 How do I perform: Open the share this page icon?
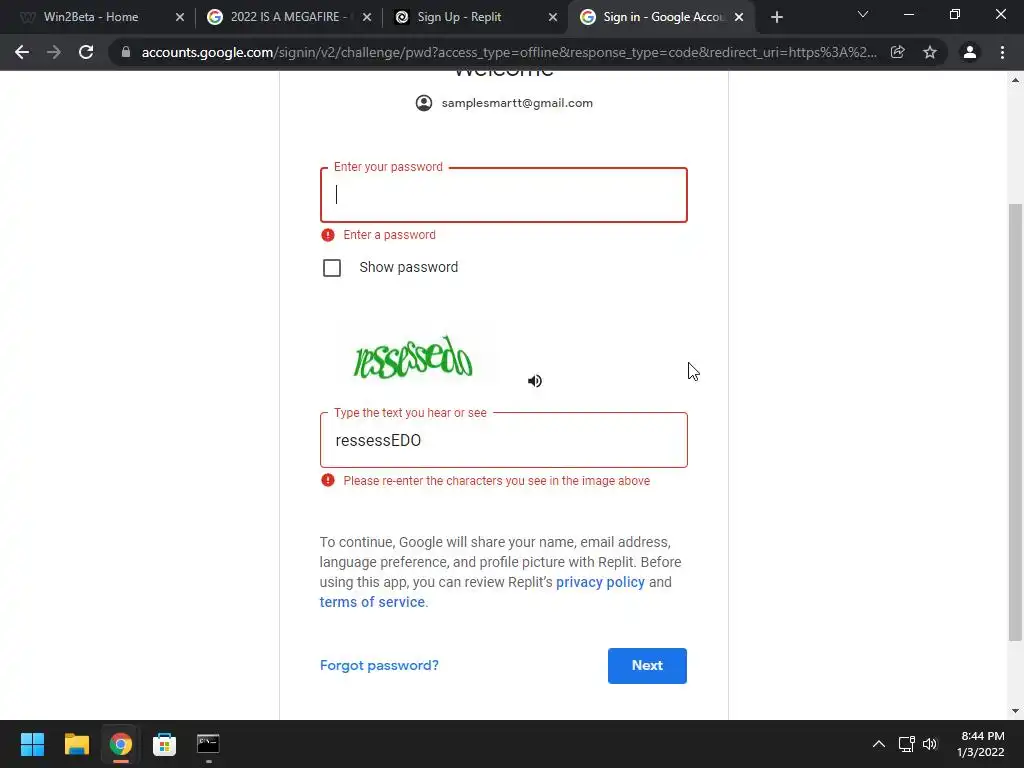(898, 52)
